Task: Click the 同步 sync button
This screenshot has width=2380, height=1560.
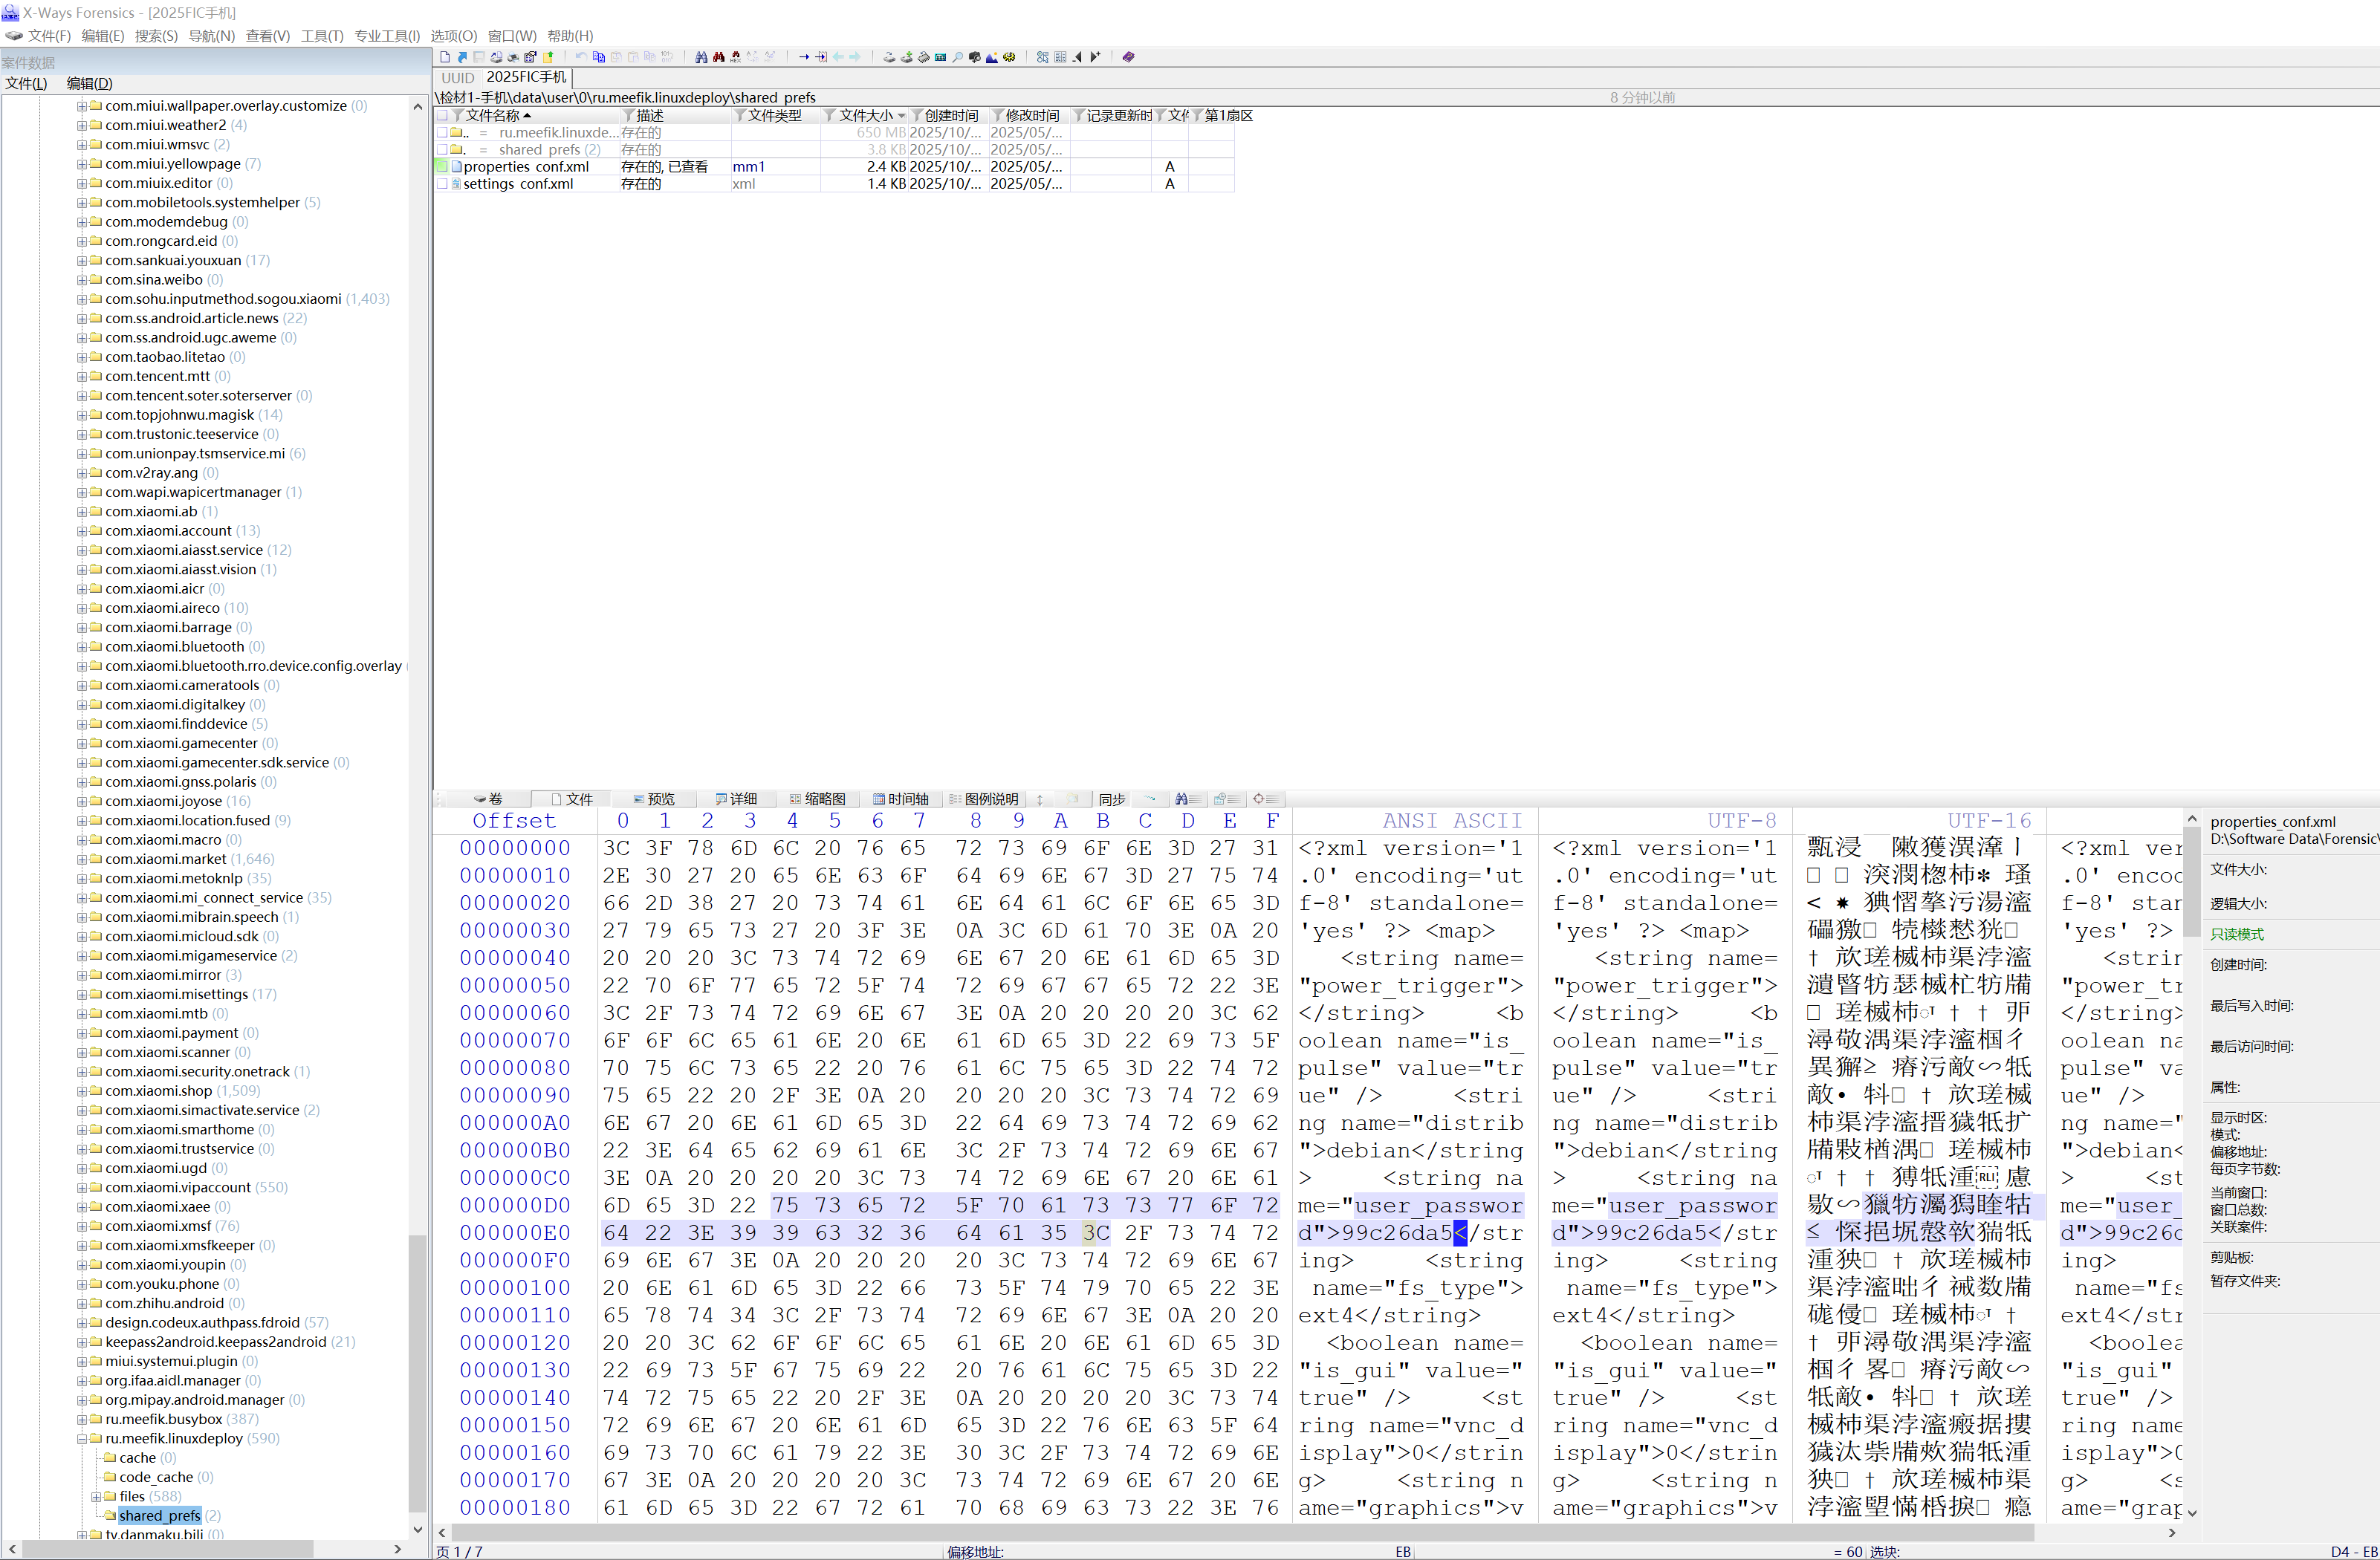Action: pyautogui.click(x=1111, y=799)
